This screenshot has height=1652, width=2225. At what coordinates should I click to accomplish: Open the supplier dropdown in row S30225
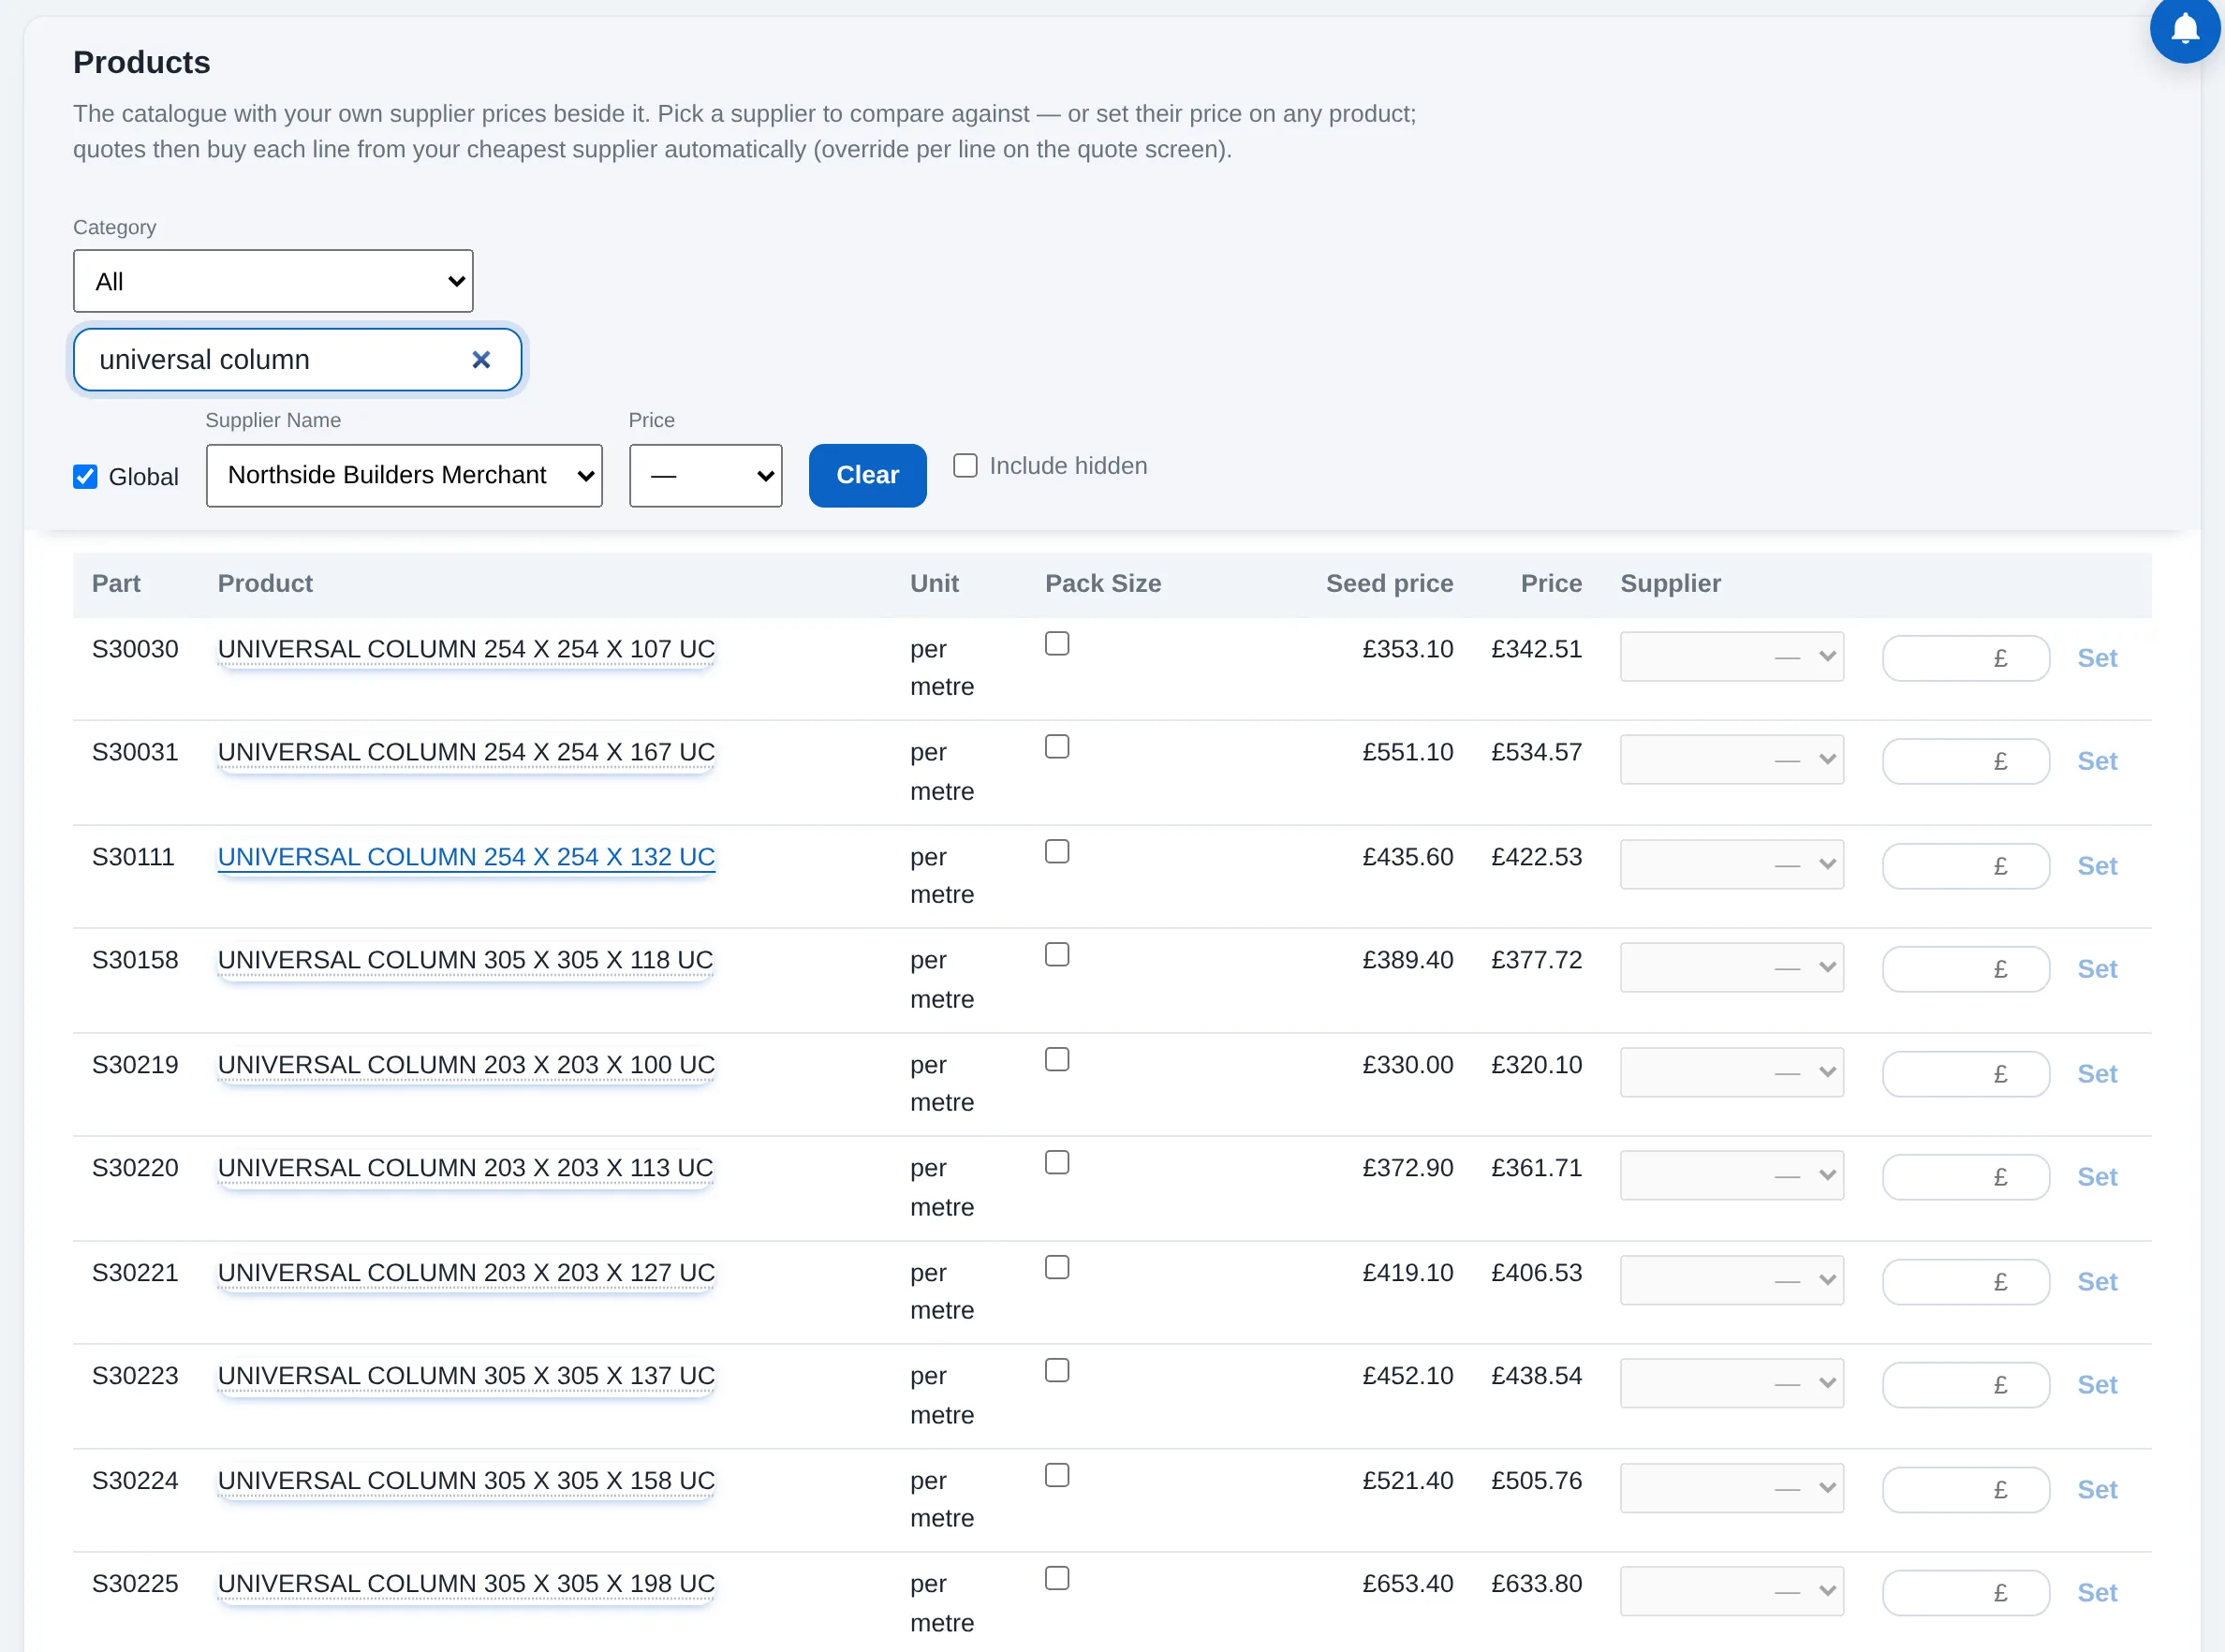[1732, 1592]
